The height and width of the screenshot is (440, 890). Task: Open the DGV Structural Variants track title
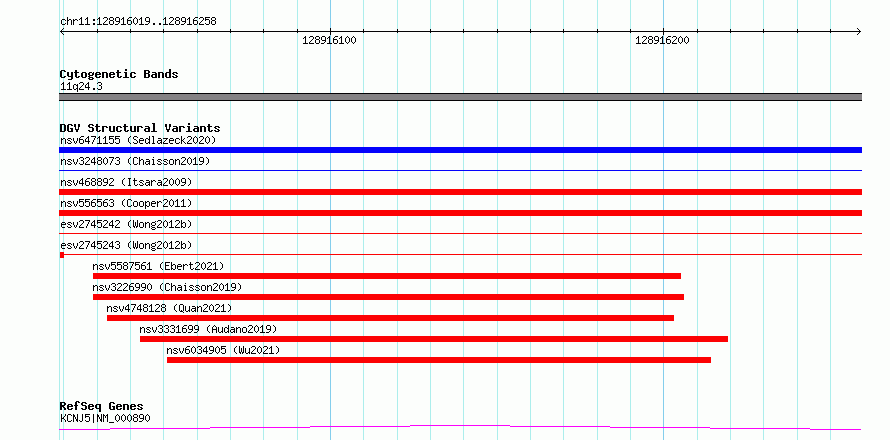pos(140,128)
